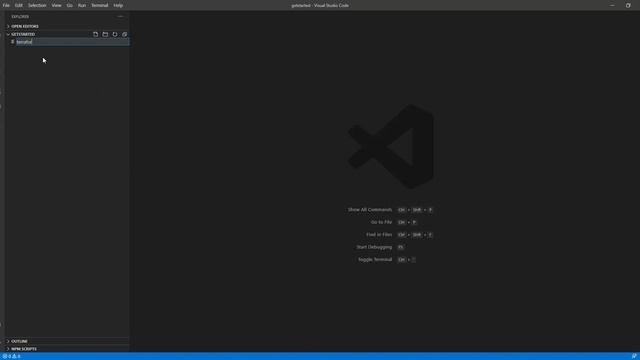Viewport: 640px width, 360px height.
Task: Click the New Folder icon
Action: [x=105, y=34]
